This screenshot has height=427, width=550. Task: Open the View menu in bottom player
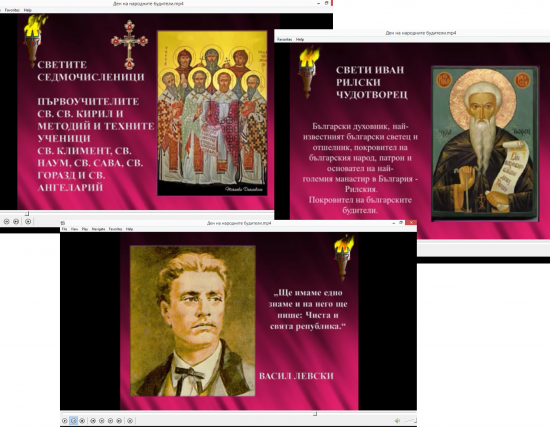74,229
